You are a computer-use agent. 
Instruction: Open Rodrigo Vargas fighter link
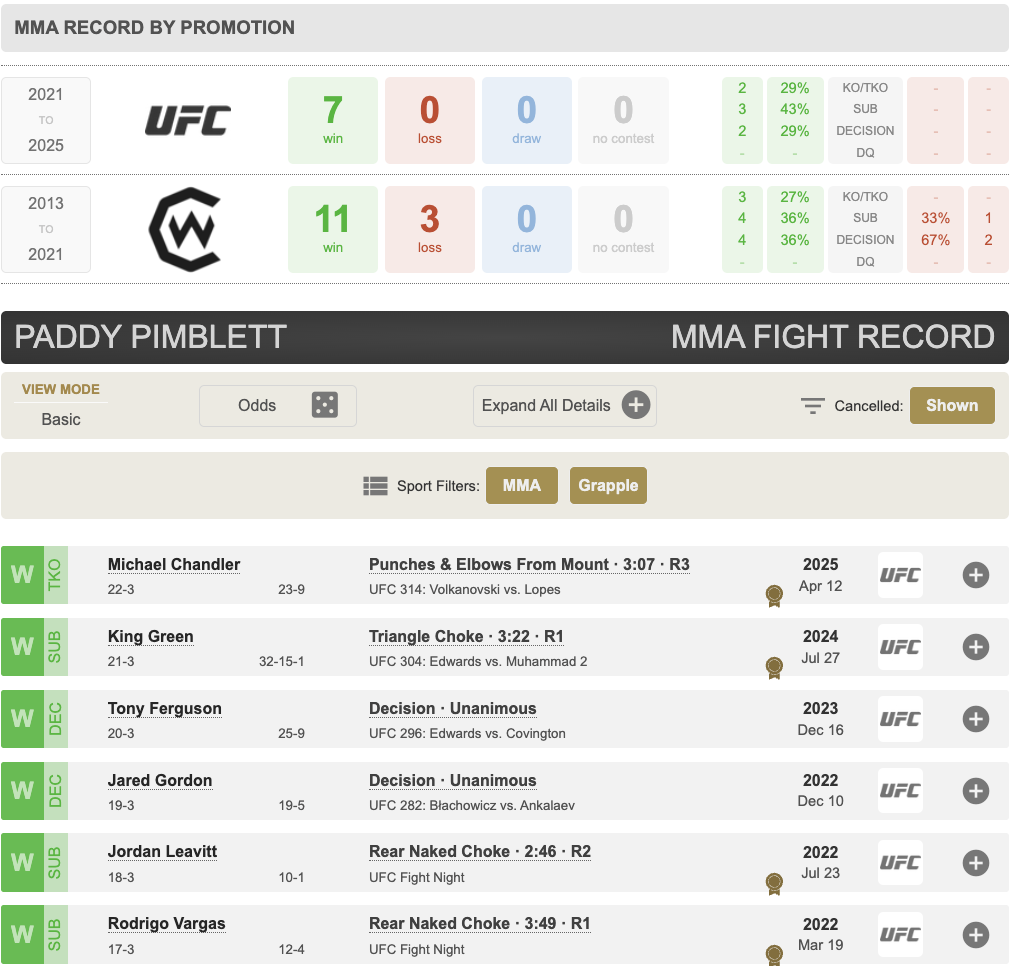[x=167, y=923]
